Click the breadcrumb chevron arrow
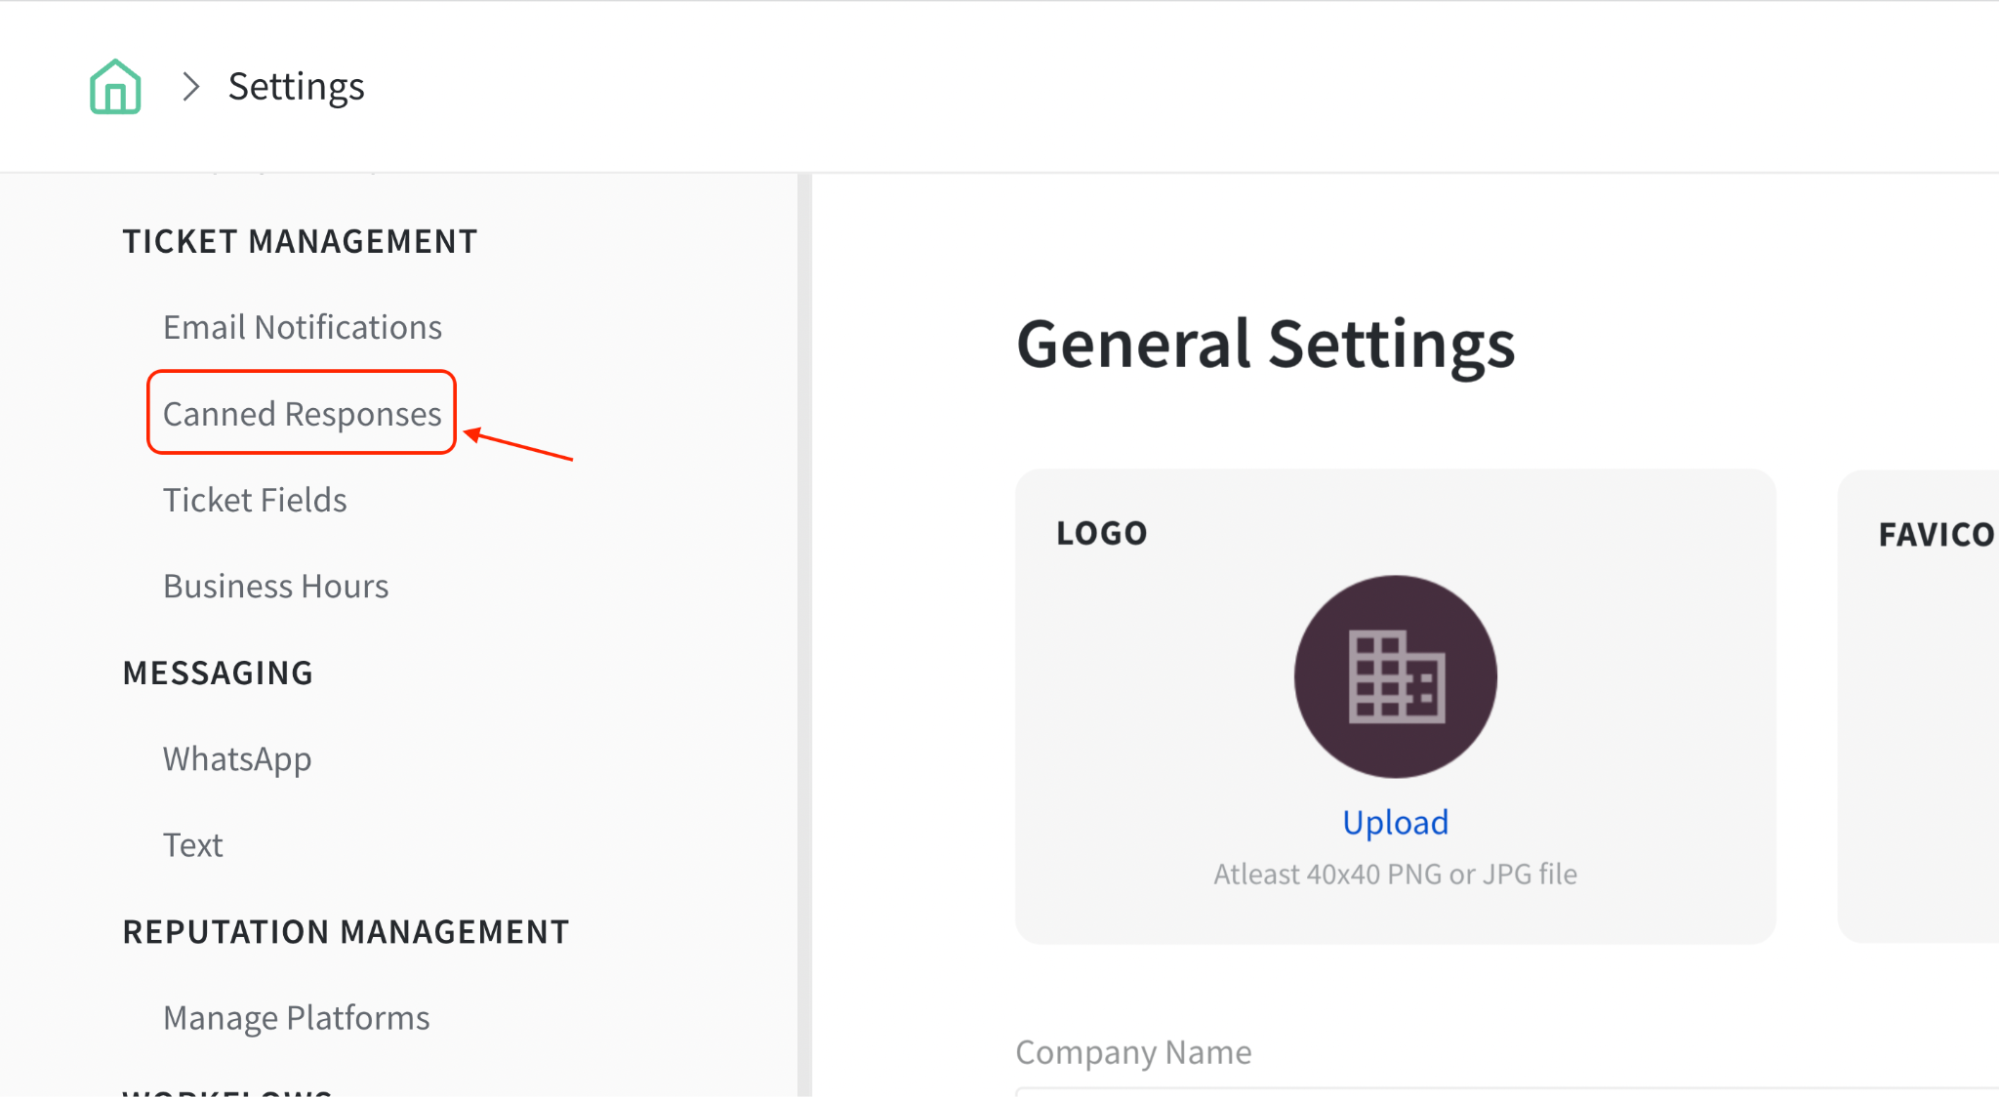Image resolution: width=1999 pixels, height=1098 pixels. (x=191, y=87)
